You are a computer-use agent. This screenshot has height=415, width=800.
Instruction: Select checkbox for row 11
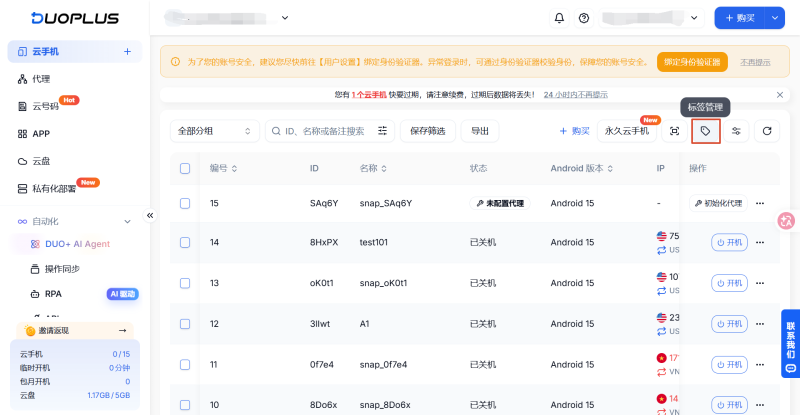click(185, 365)
